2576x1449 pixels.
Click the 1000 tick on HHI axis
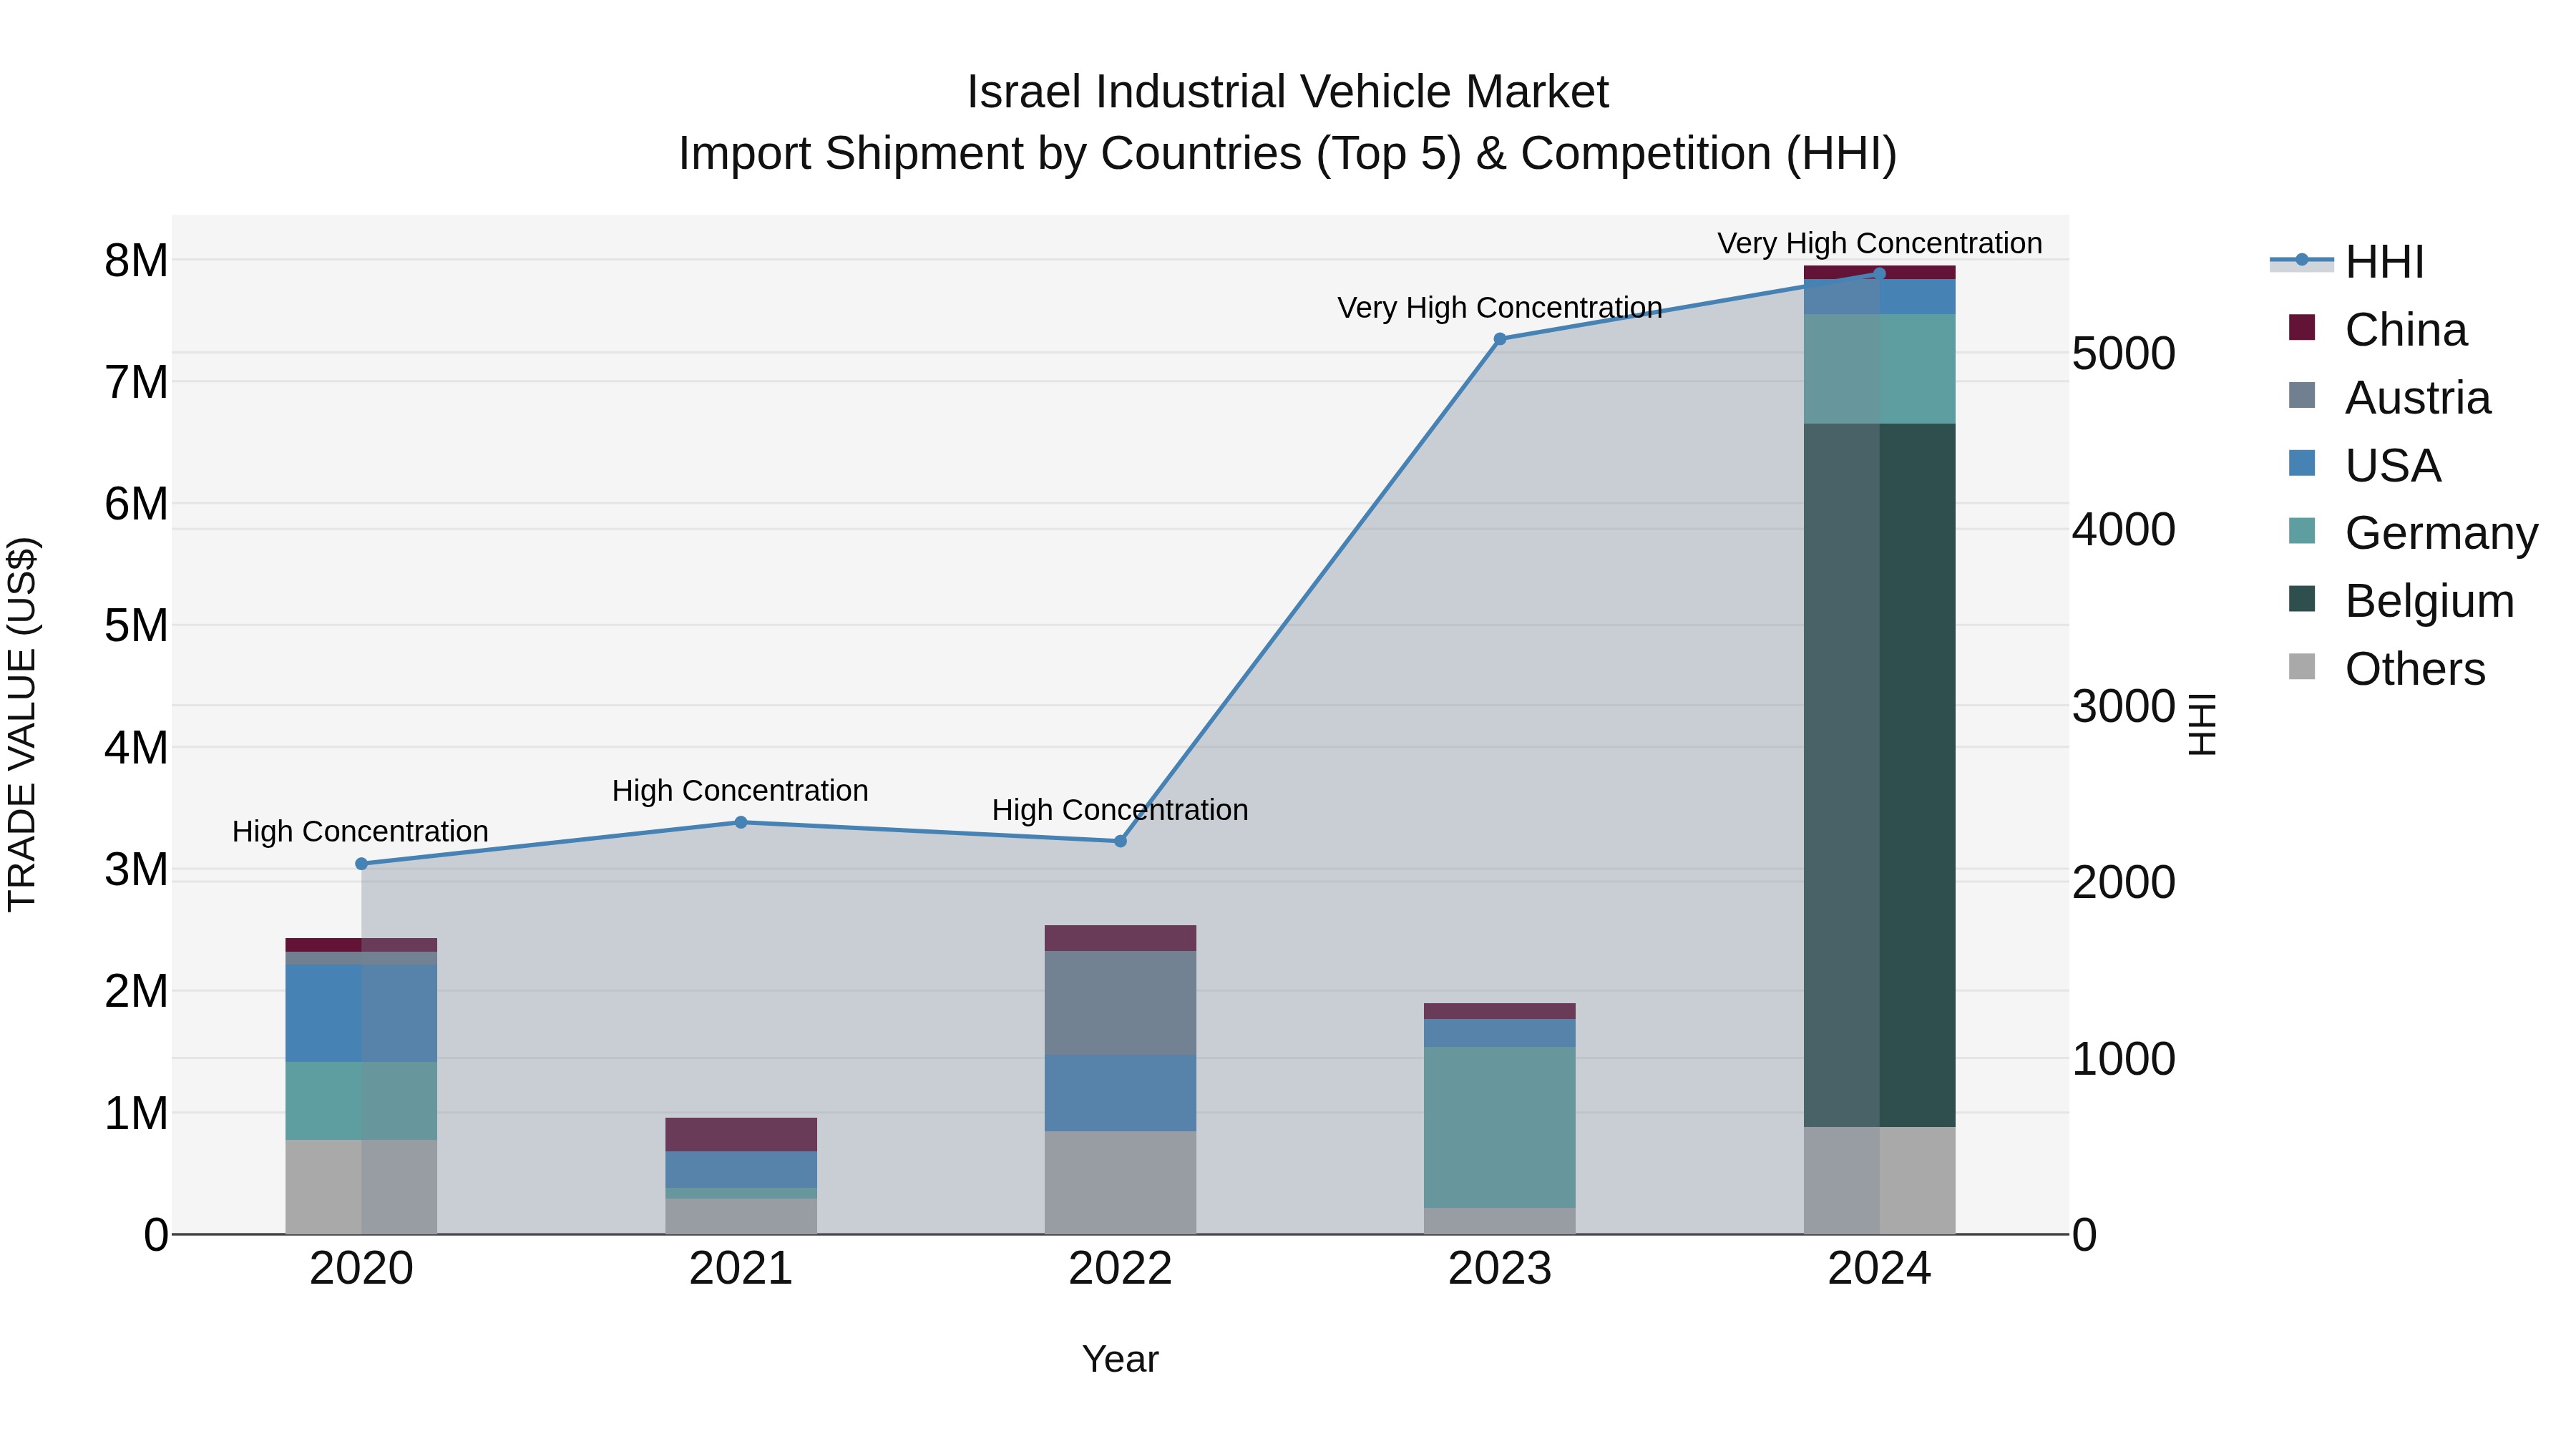click(2123, 1059)
